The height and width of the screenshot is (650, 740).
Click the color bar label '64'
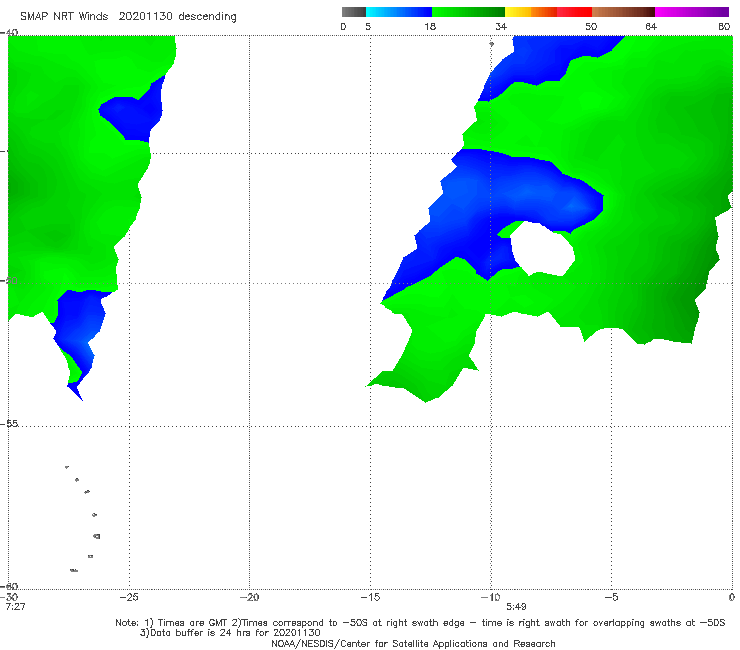tap(651, 26)
